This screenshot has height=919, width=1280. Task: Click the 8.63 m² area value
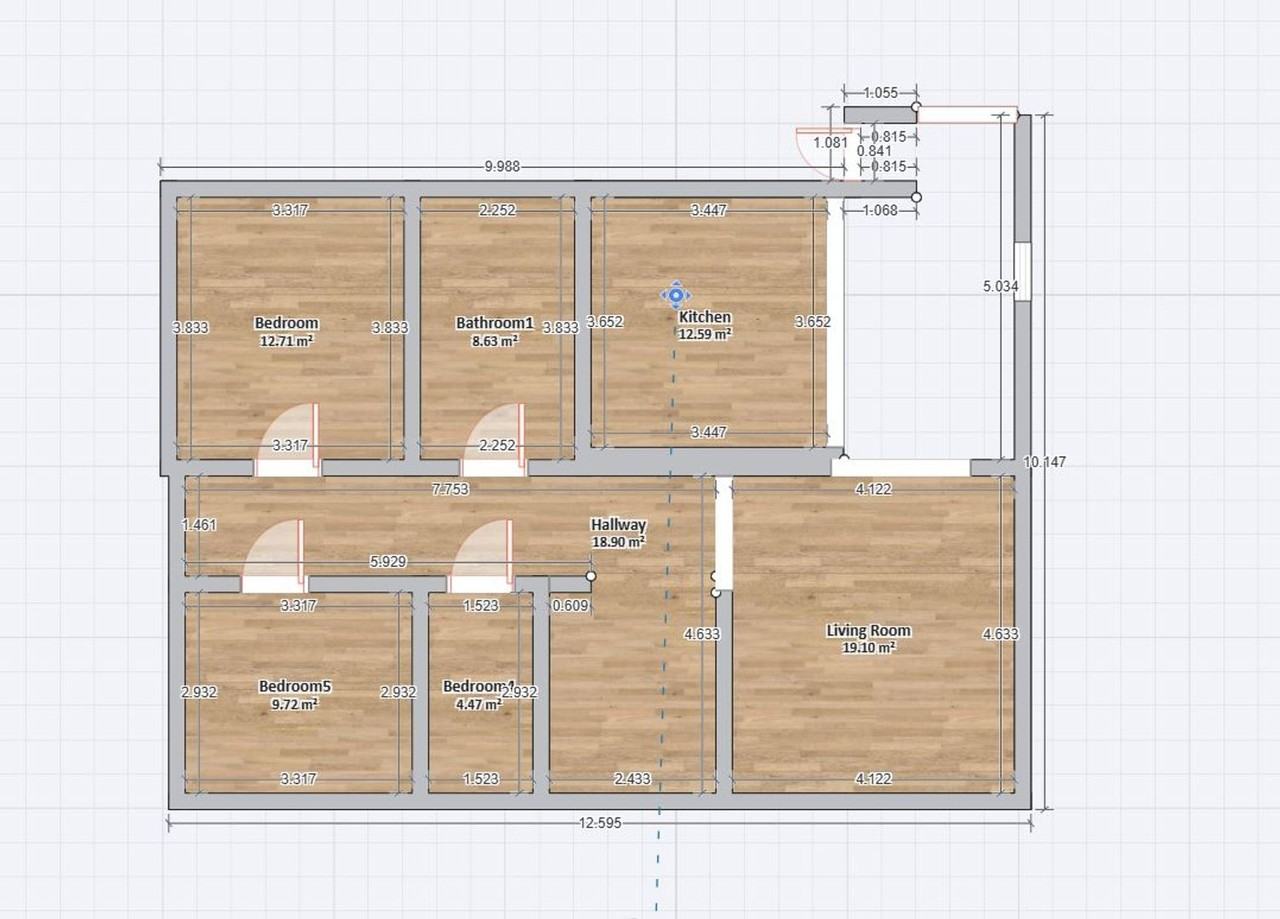[x=495, y=340]
